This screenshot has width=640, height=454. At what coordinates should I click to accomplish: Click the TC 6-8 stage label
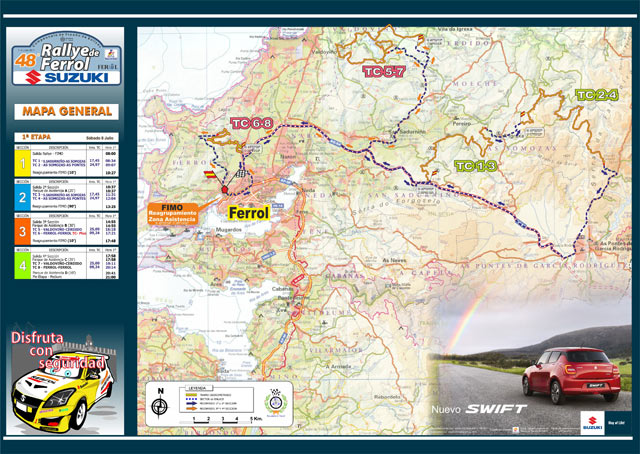tap(252, 123)
